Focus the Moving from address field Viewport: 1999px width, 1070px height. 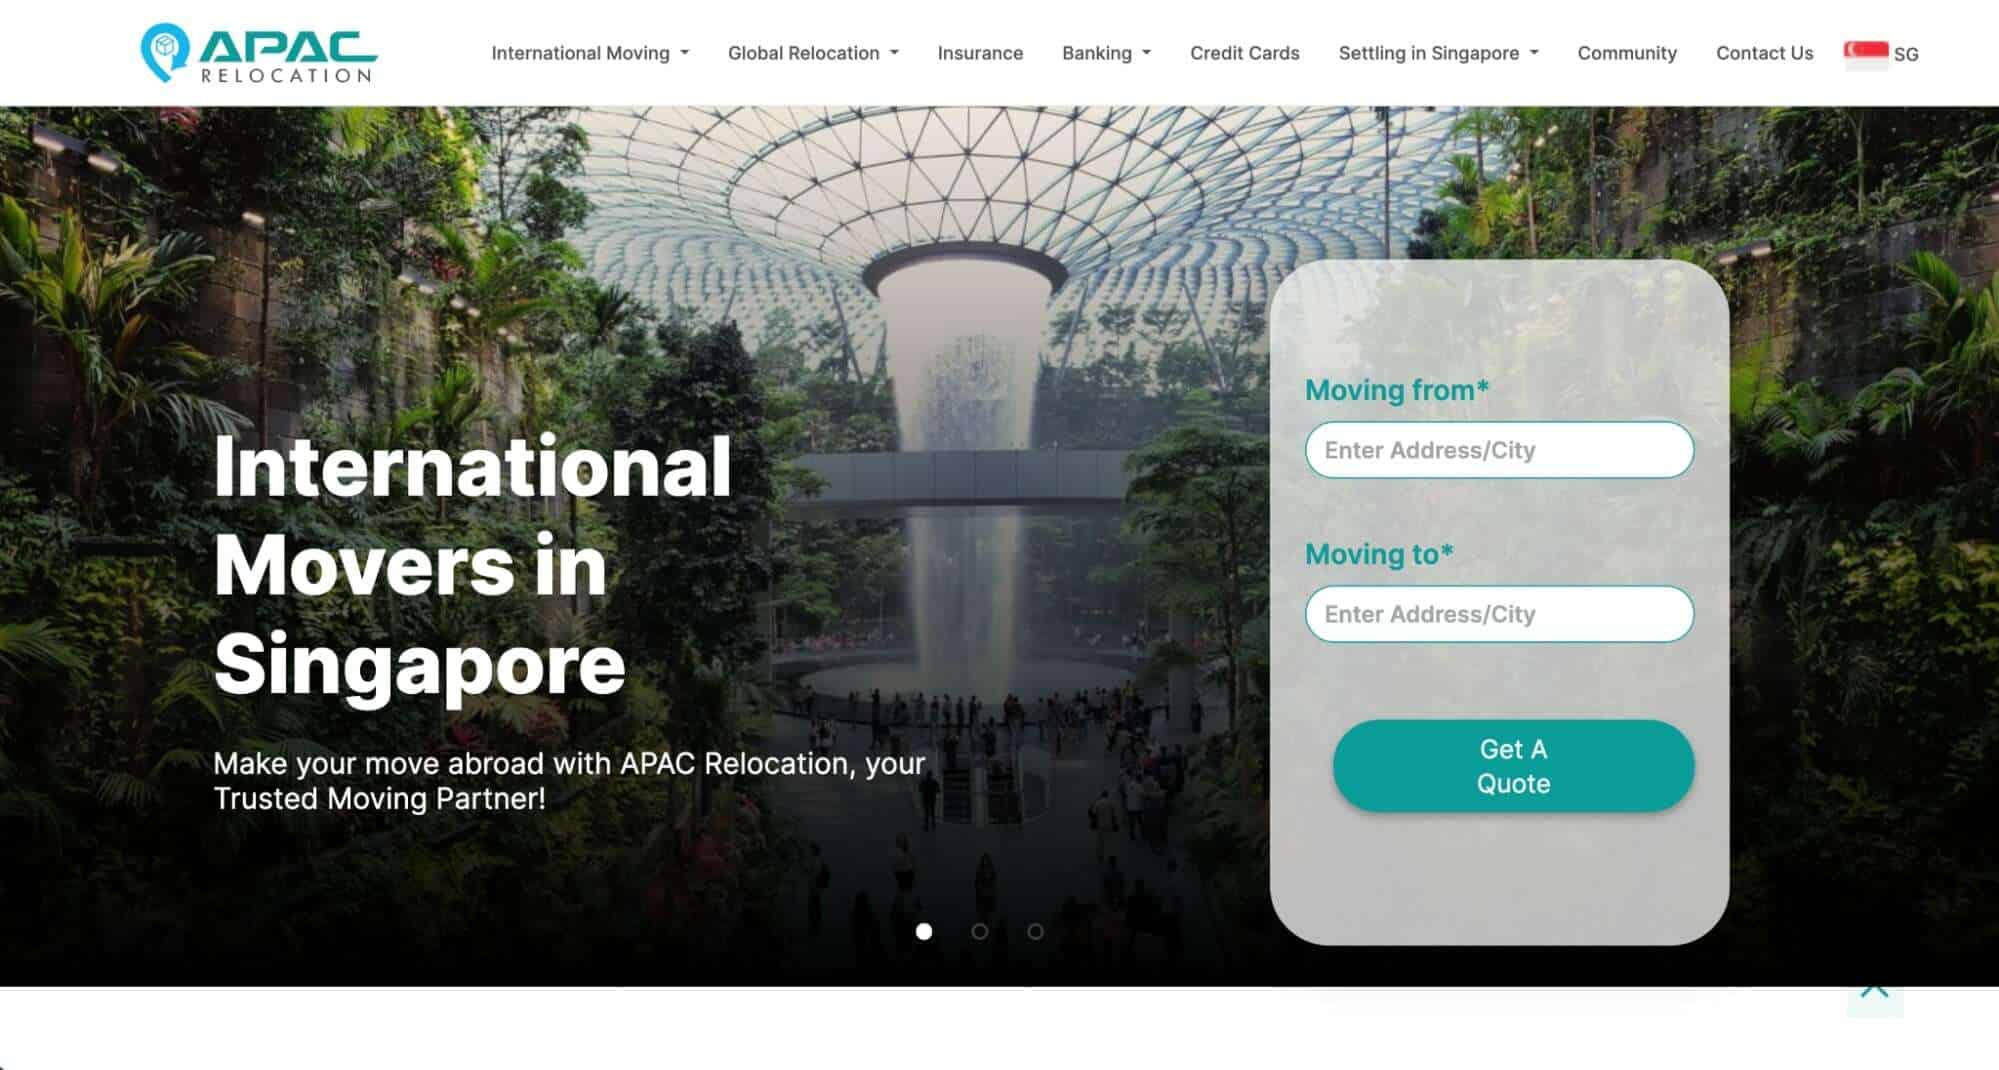[1499, 450]
